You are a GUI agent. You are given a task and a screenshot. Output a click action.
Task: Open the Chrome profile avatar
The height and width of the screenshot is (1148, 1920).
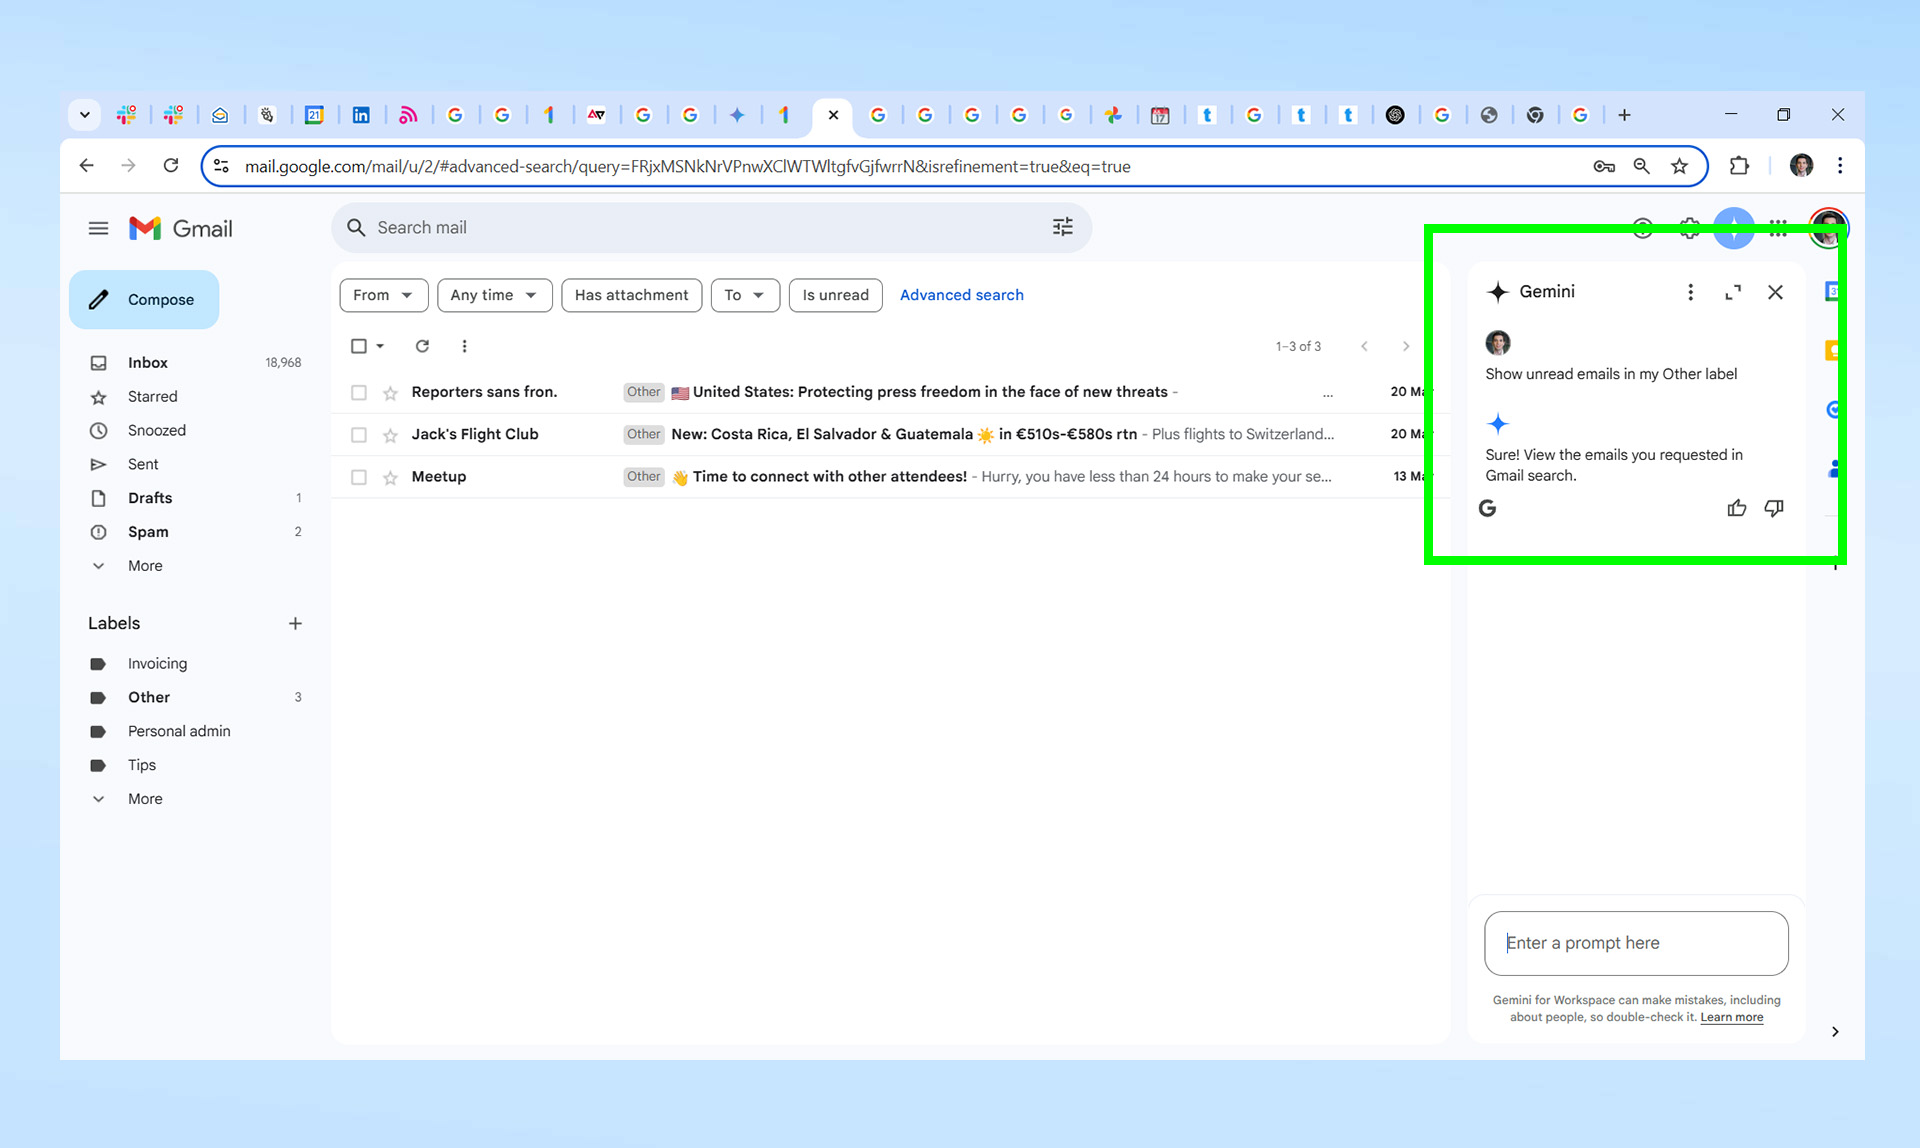[x=1801, y=166]
